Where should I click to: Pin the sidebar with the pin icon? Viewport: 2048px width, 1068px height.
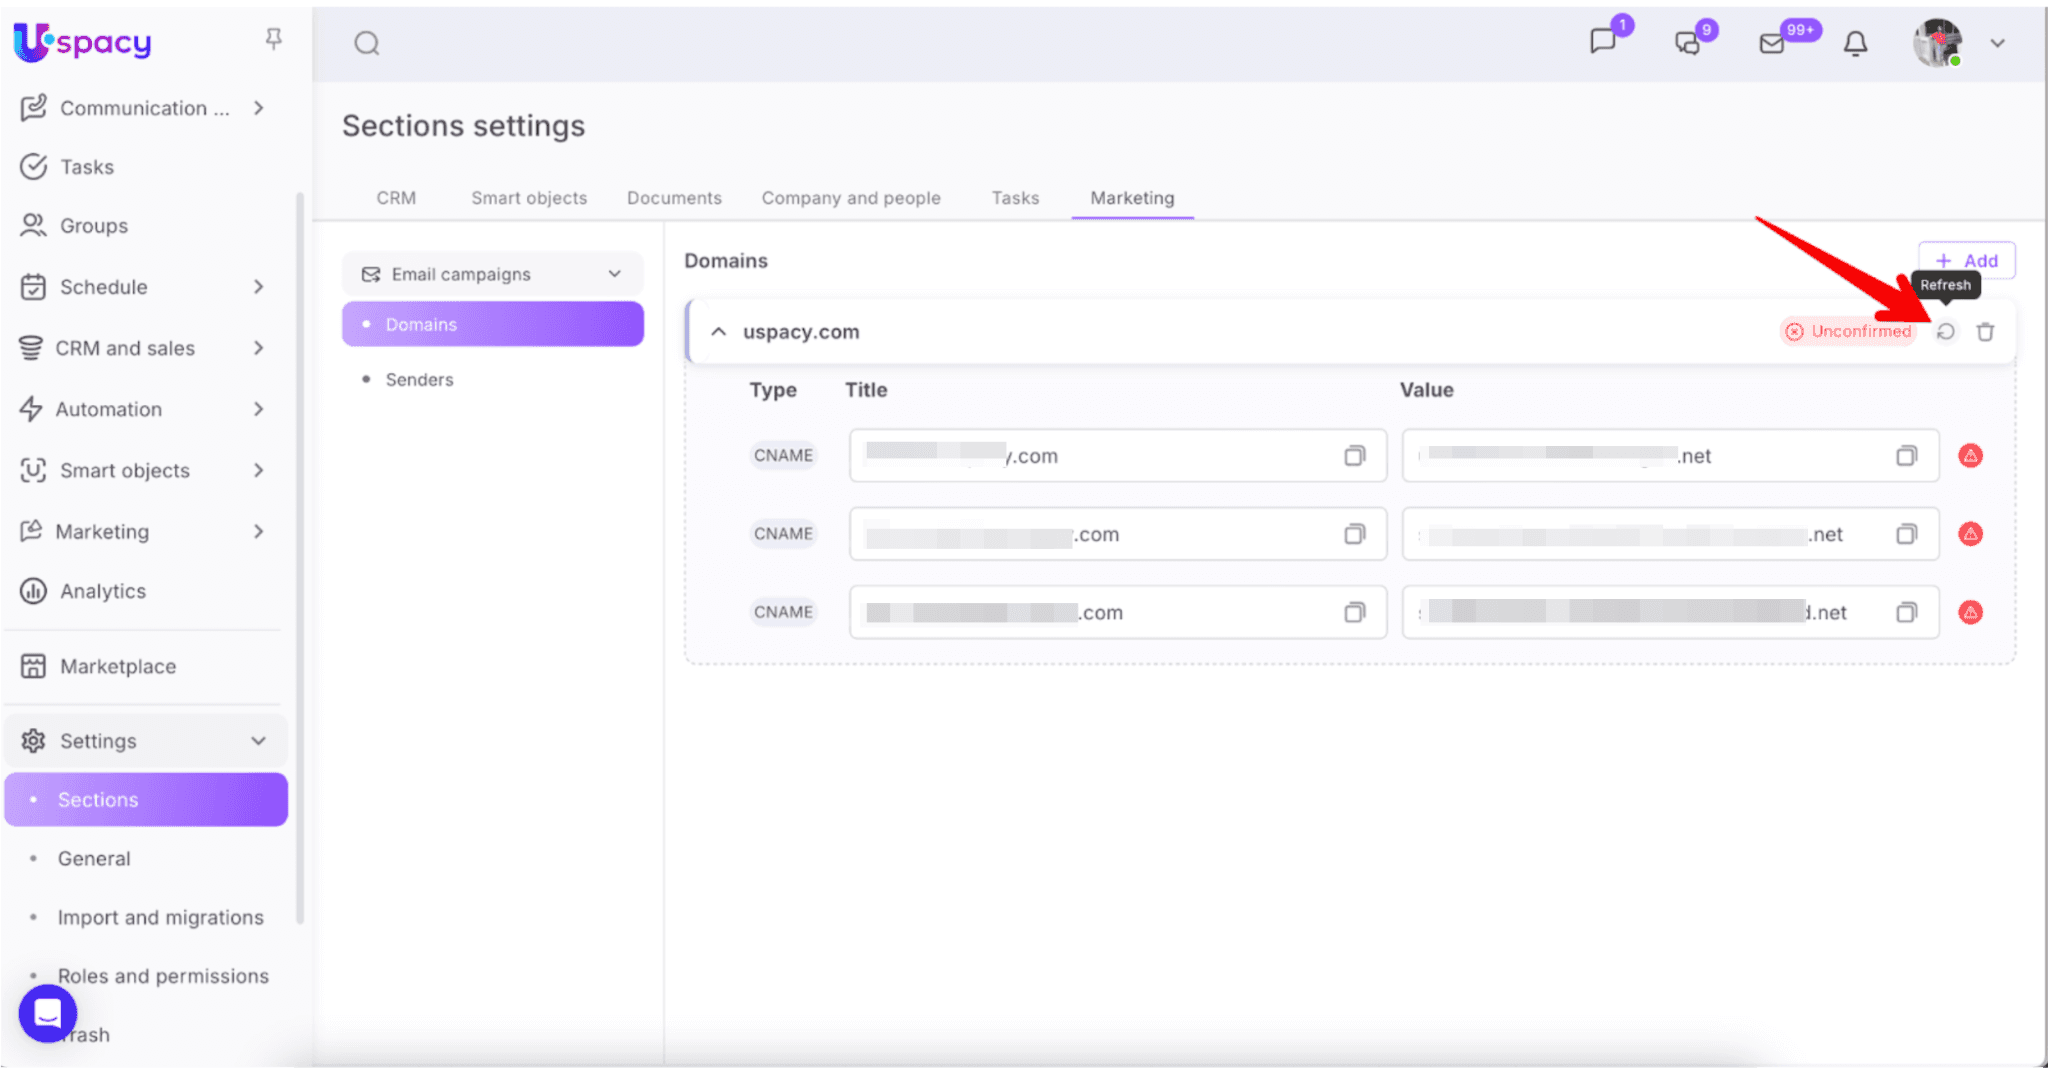coord(273,39)
